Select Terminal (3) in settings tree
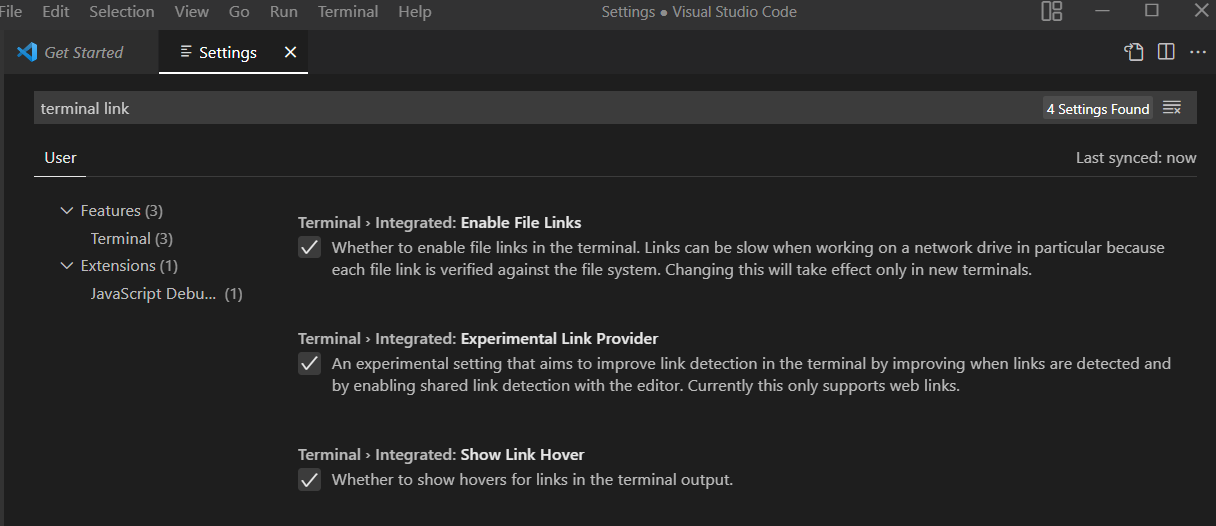 coord(132,239)
